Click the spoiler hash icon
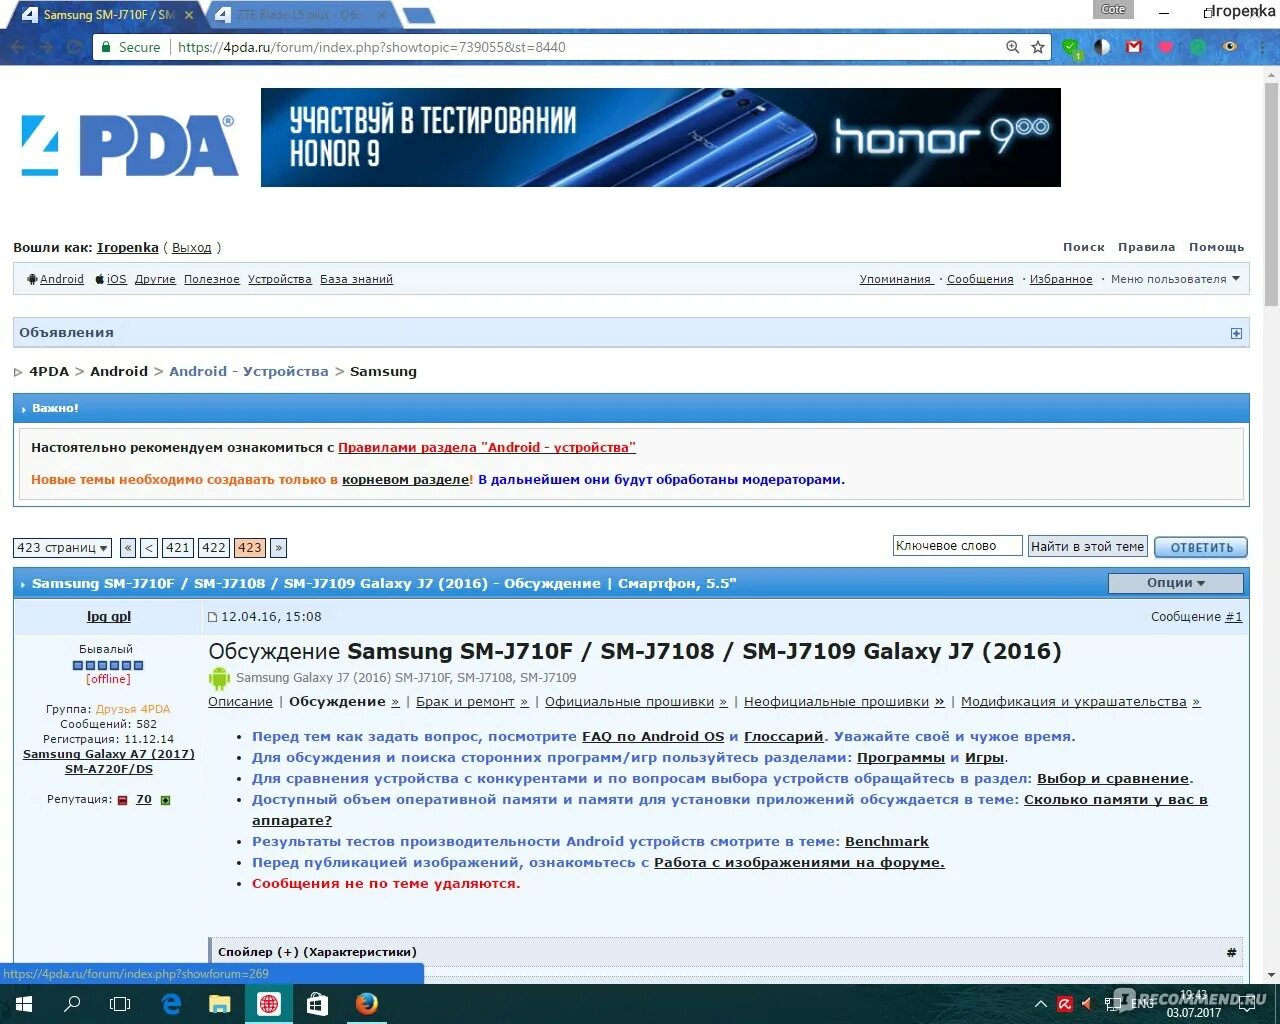The width and height of the screenshot is (1280, 1024). pyautogui.click(x=1231, y=952)
